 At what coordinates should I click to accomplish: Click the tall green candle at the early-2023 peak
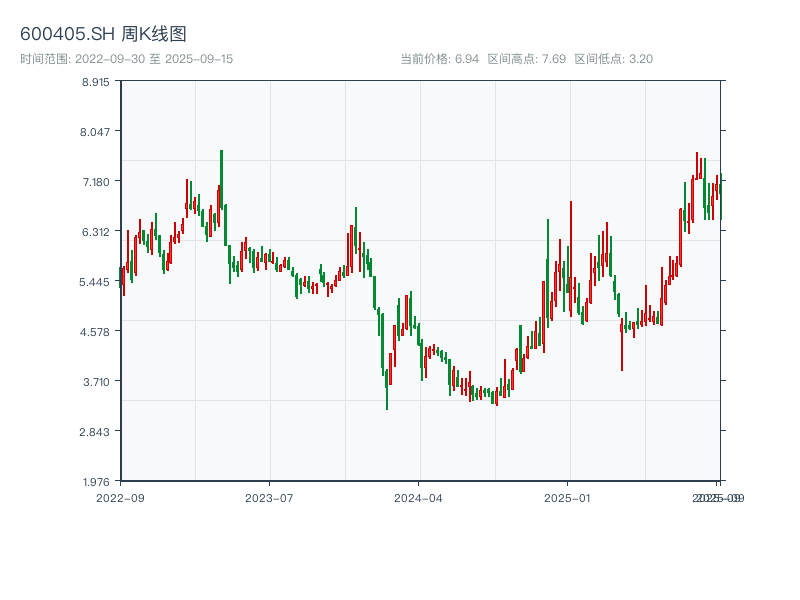(x=221, y=180)
